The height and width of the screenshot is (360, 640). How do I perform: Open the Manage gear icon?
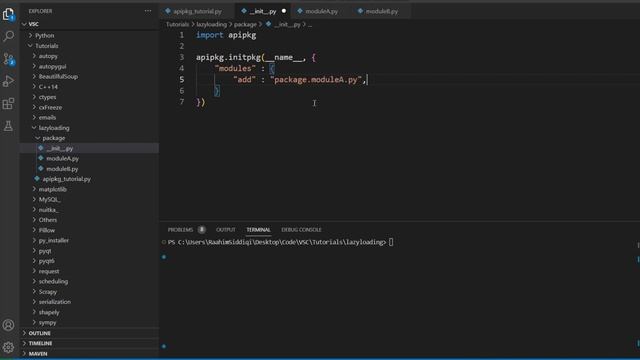click(9, 347)
